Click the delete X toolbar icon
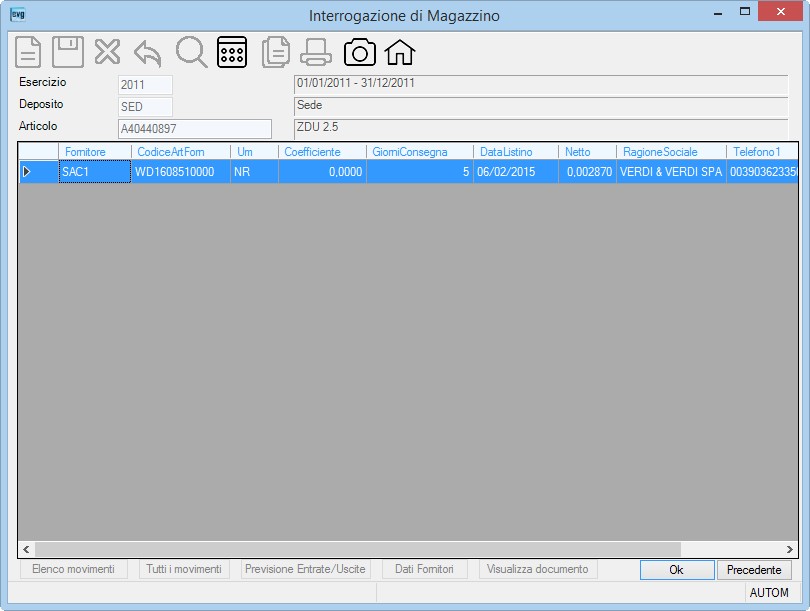This screenshot has width=810, height=611. (107, 52)
